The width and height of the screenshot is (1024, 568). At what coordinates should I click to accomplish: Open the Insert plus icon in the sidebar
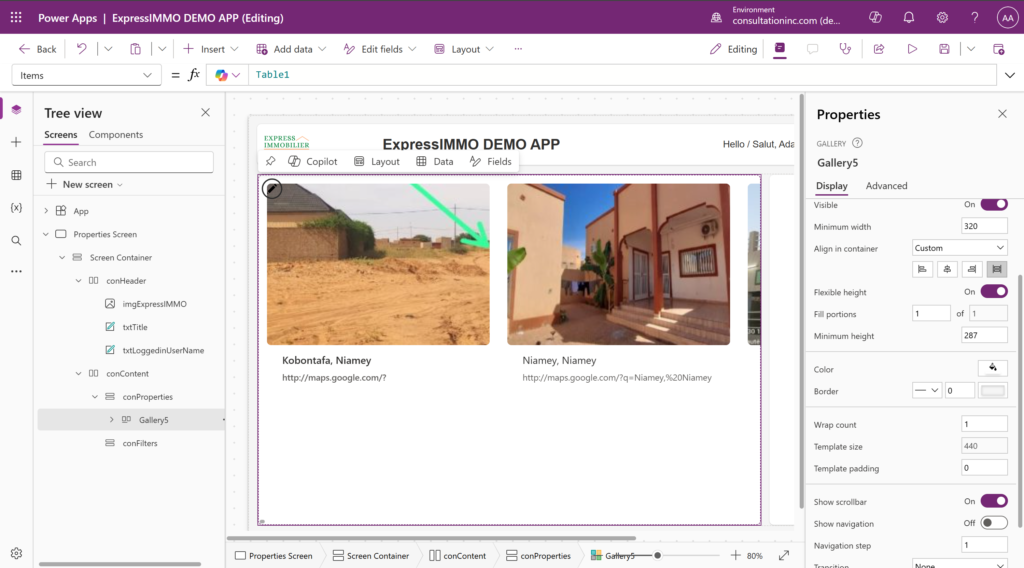pos(16,142)
